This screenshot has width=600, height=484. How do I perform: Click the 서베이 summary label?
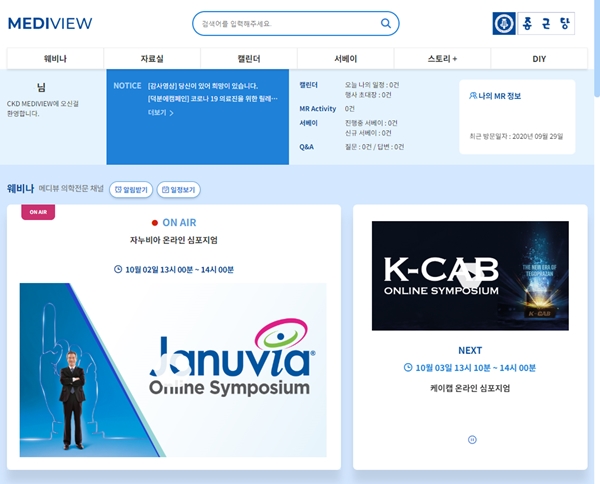pos(308,123)
